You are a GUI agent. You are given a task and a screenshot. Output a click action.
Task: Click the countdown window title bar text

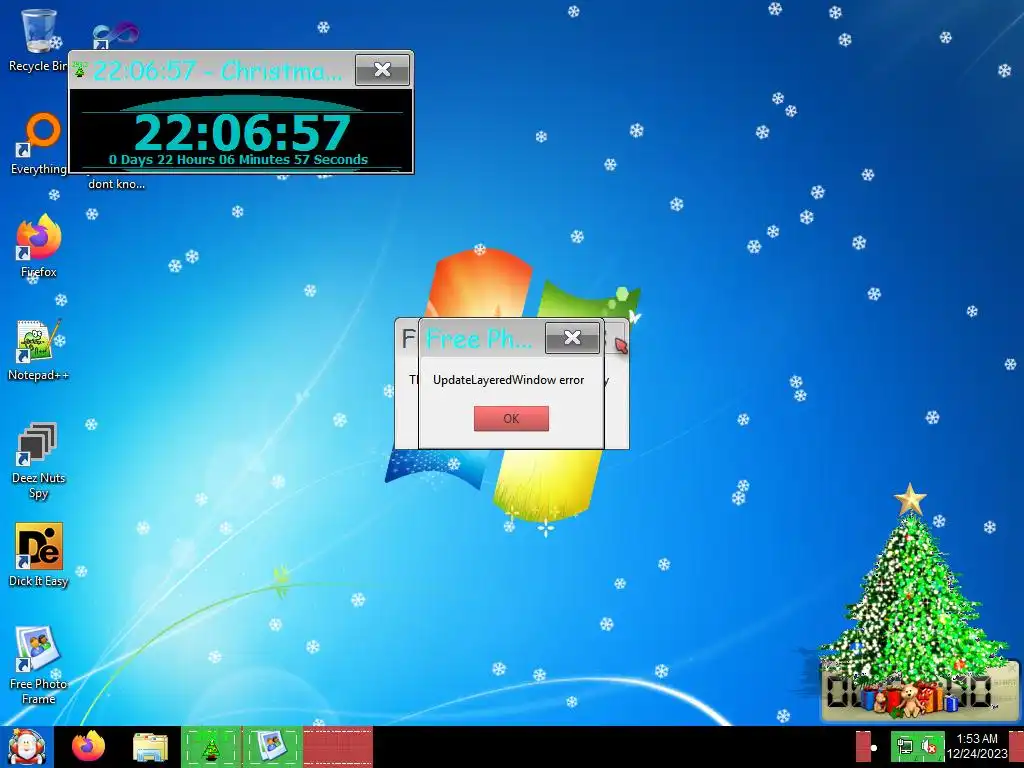217,70
